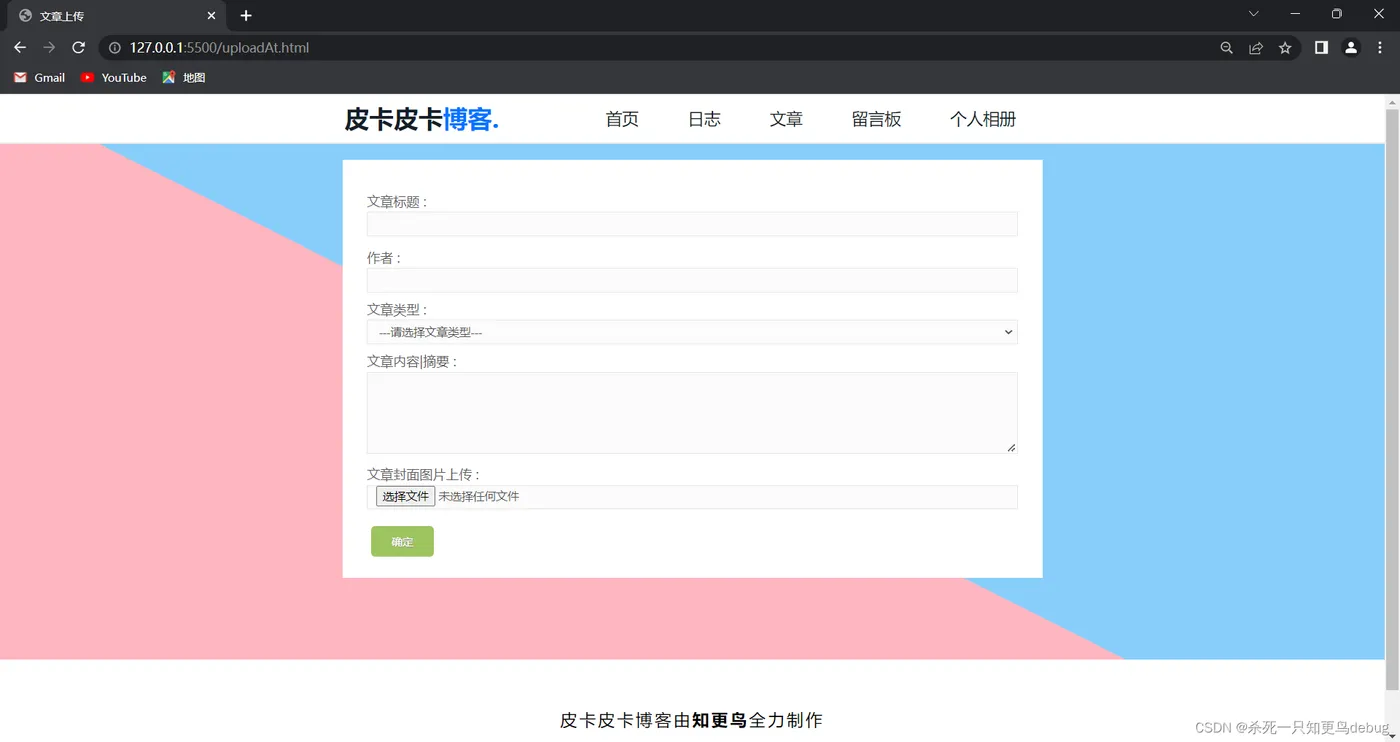Open the 留言板 navigation item
The image size is (1400, 742).
[876, 119]
